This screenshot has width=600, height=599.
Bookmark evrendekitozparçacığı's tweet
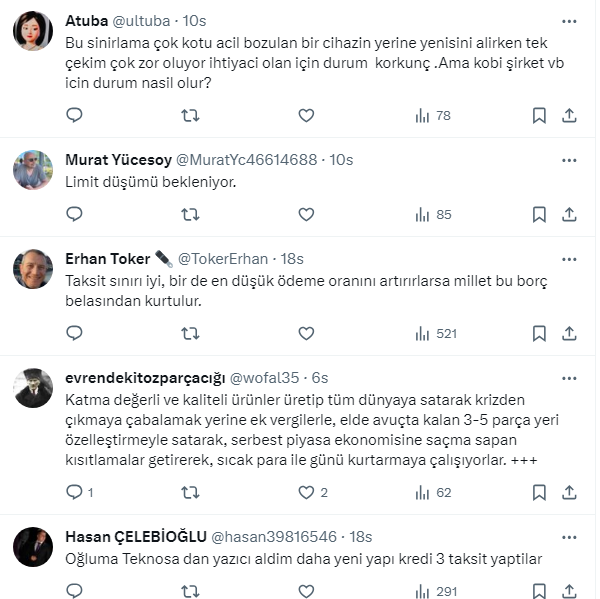pos(539,492)
